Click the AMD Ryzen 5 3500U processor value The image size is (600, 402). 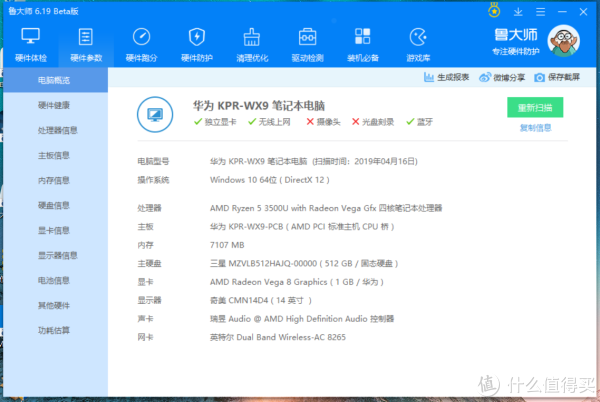tap(326, 208)
